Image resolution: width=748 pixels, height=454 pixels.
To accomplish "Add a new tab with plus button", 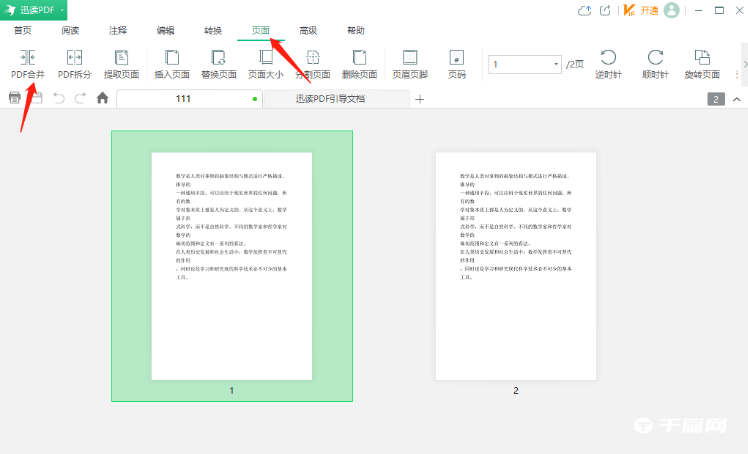I will tap(419, 99).
